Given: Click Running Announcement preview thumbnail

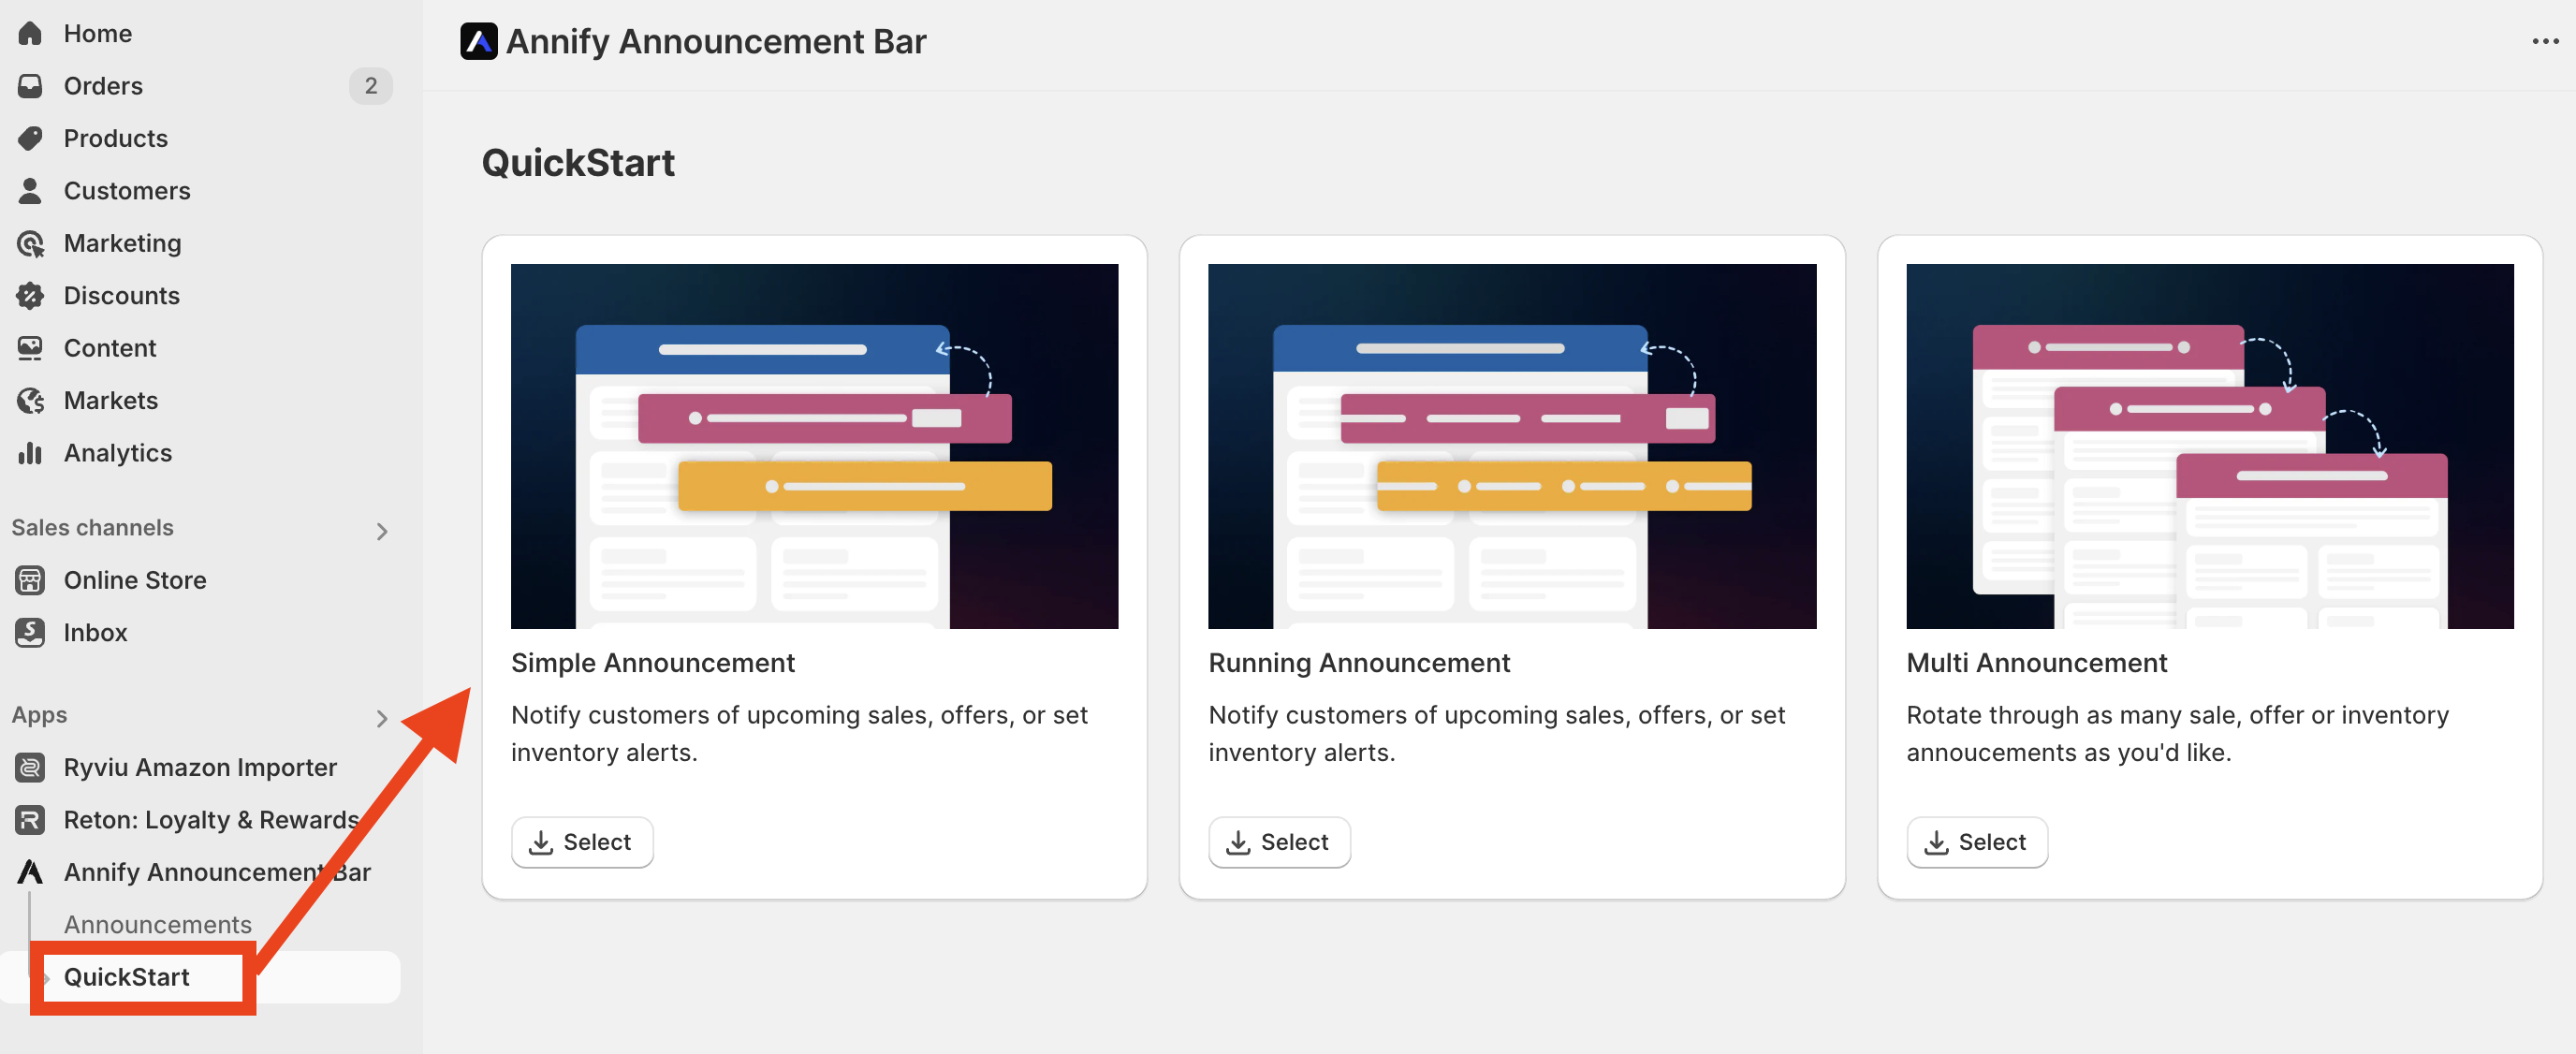Looking at the screenshot, I should 1512,446.
